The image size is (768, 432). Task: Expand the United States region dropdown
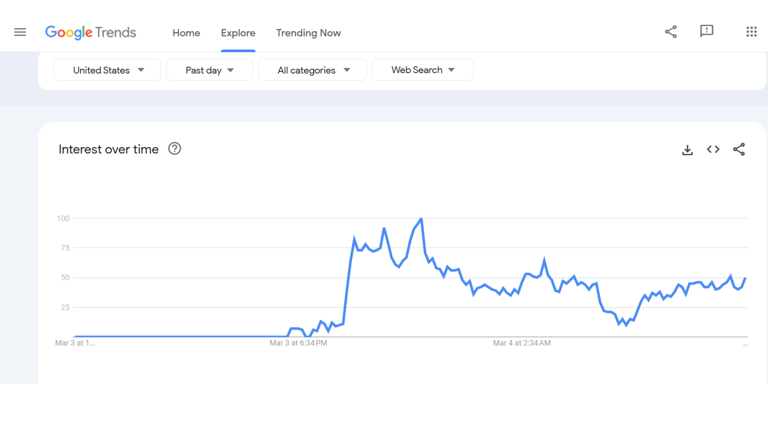[107, 70]
